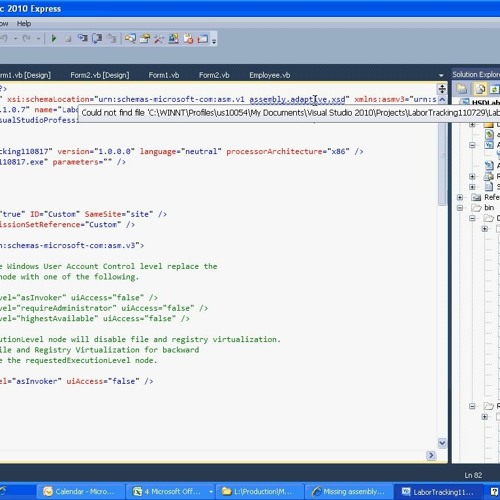The width and height of the screenshot is (500, 500).
Task: Open the active documents list dropdown
Action: 441,76
